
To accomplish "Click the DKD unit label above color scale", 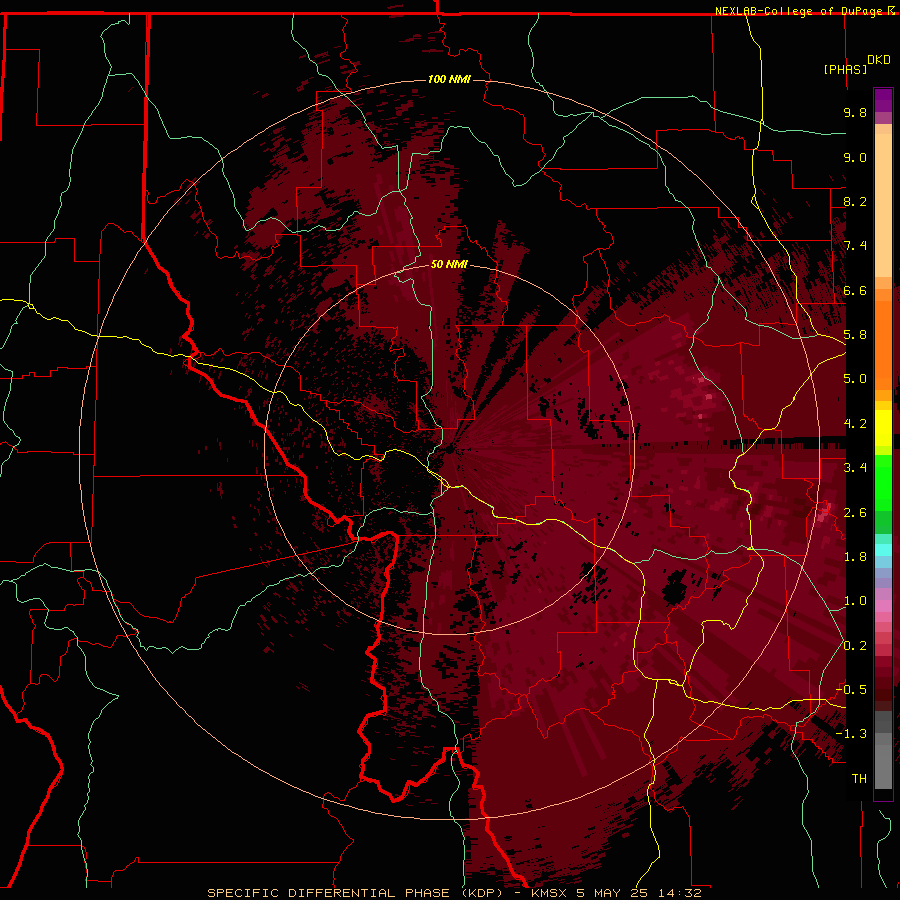I will coord(879,59).
